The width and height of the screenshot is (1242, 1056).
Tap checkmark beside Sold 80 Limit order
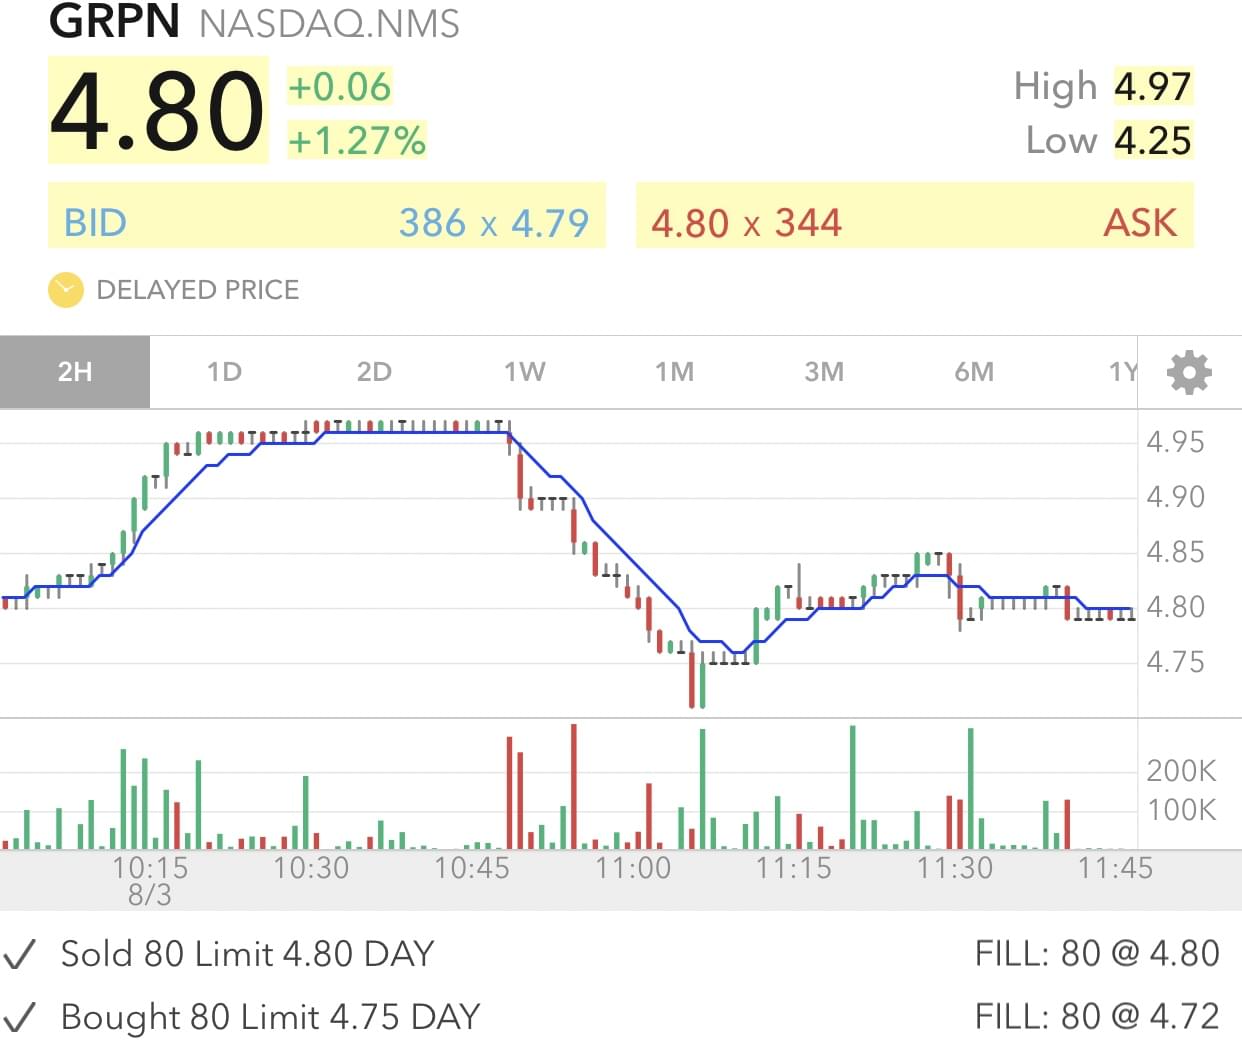[20, 955]
